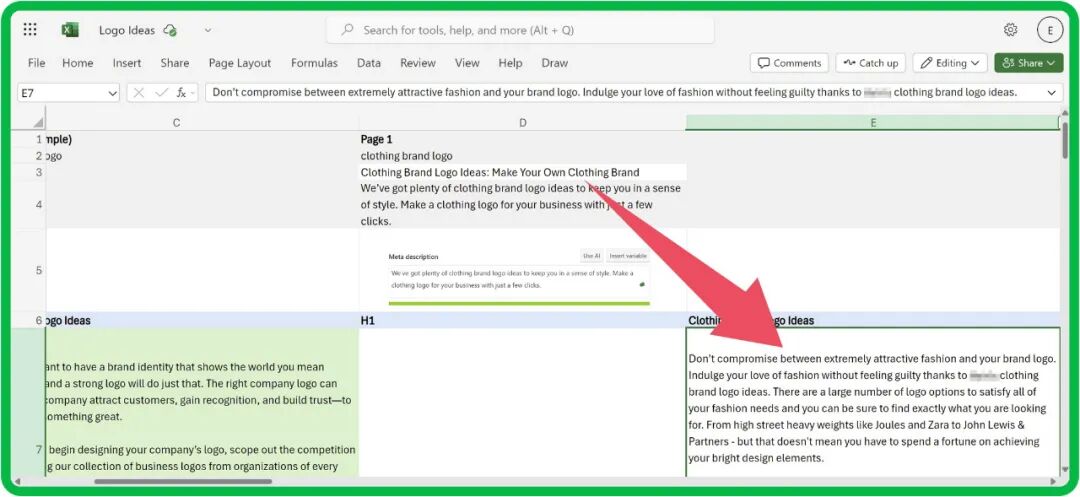
Task: Click the Catch up button
Action: (870, 63)
